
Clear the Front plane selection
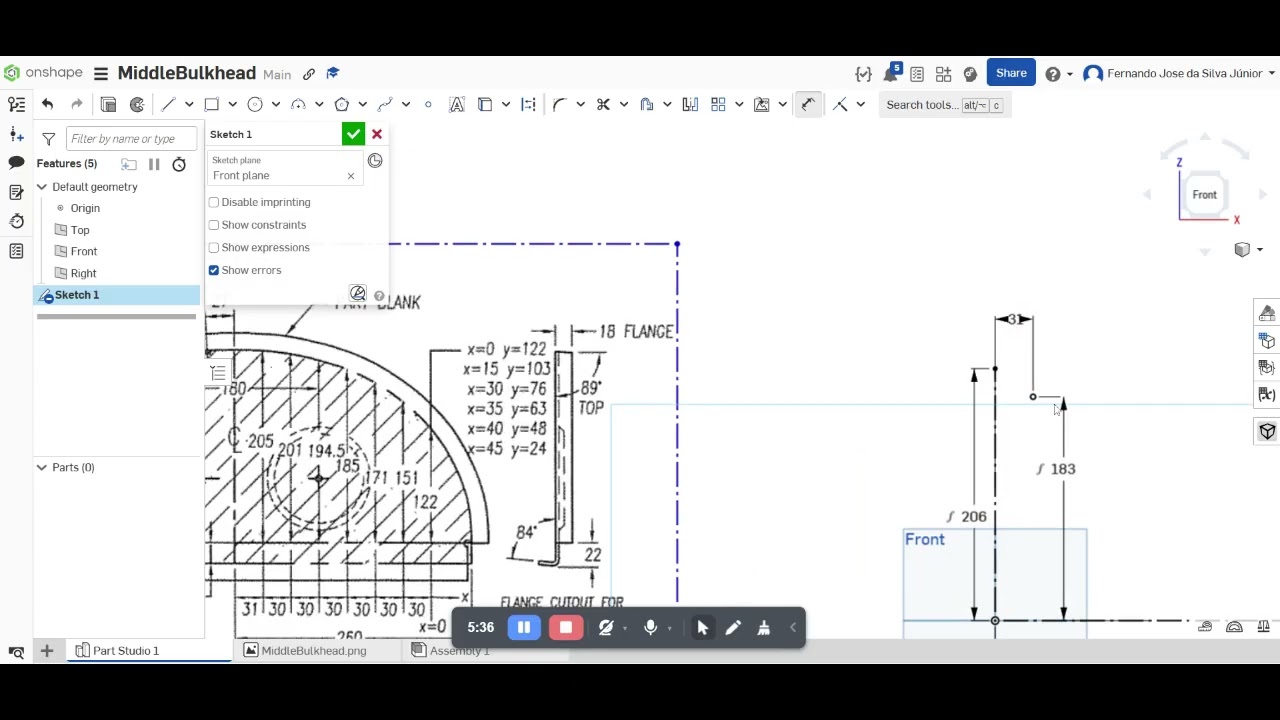(x=351, y=176)
